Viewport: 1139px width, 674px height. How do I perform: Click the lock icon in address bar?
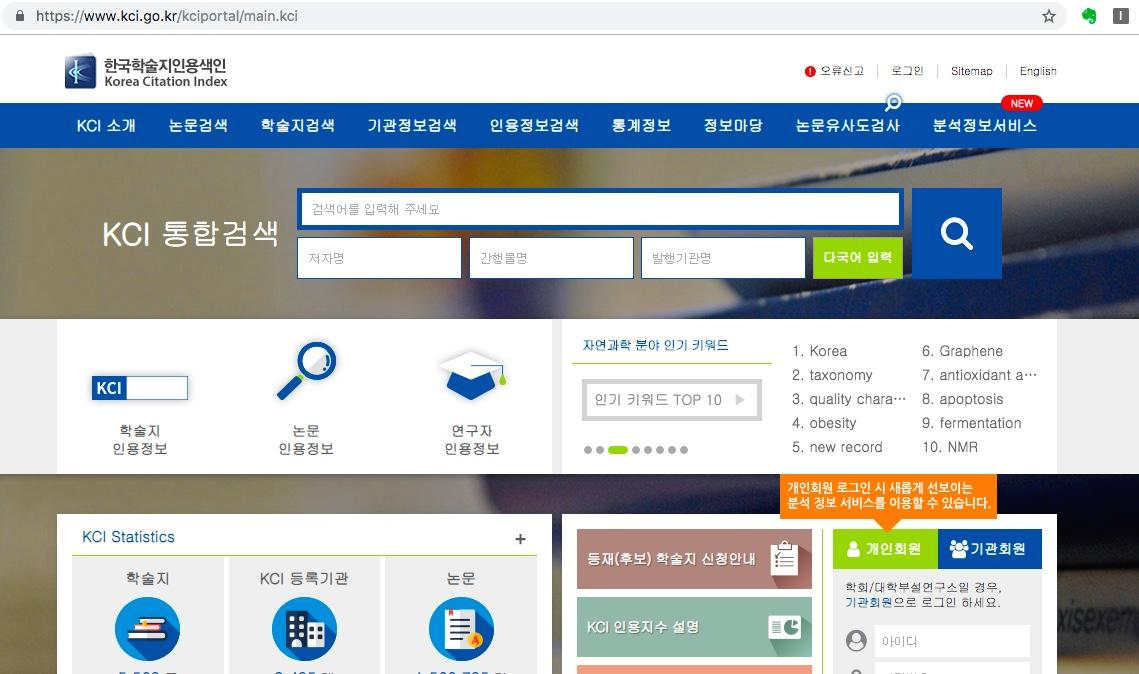20,16
